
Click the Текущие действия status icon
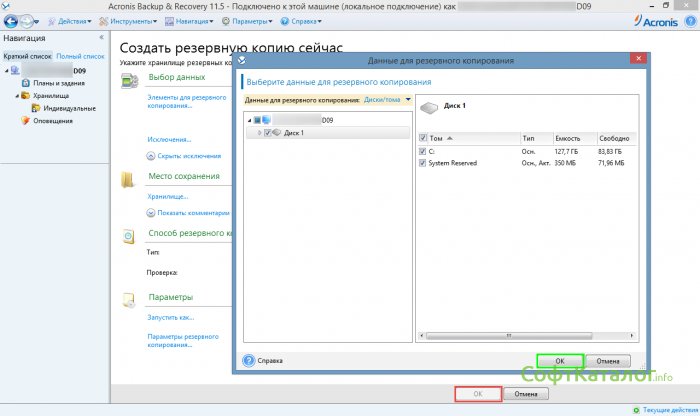638,410
